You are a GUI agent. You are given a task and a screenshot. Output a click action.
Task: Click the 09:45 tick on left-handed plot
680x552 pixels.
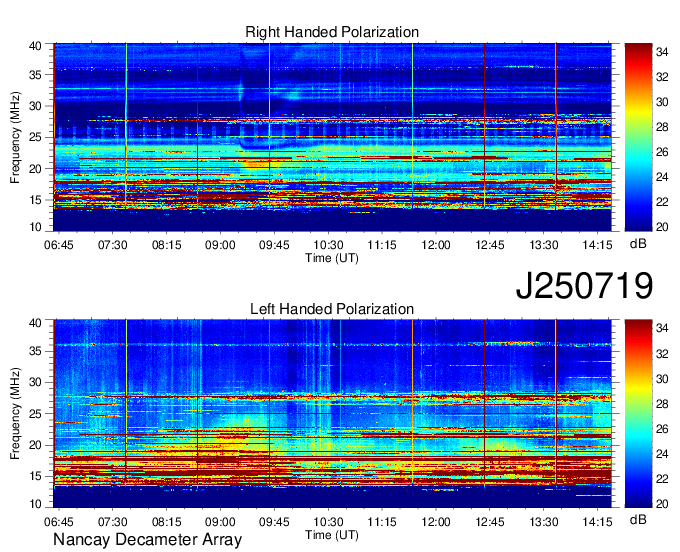point(274,522)
